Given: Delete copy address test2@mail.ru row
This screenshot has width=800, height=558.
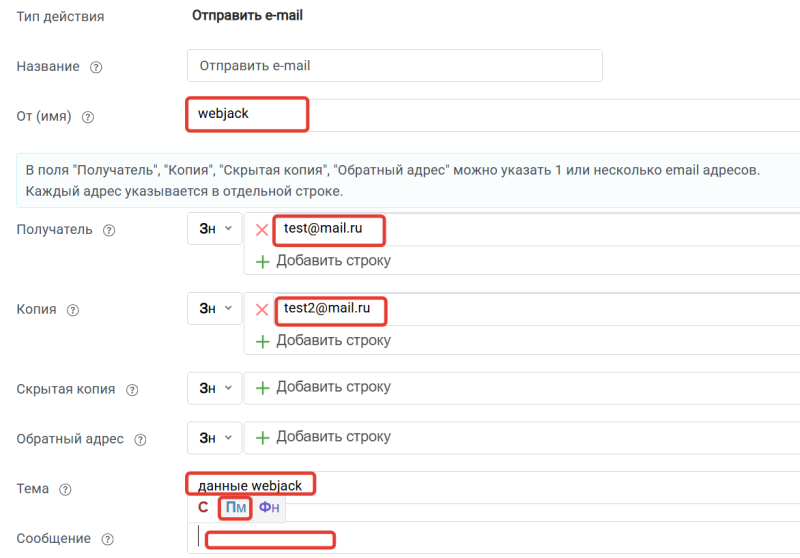Looking at the screenshot, I should point(262,310).
